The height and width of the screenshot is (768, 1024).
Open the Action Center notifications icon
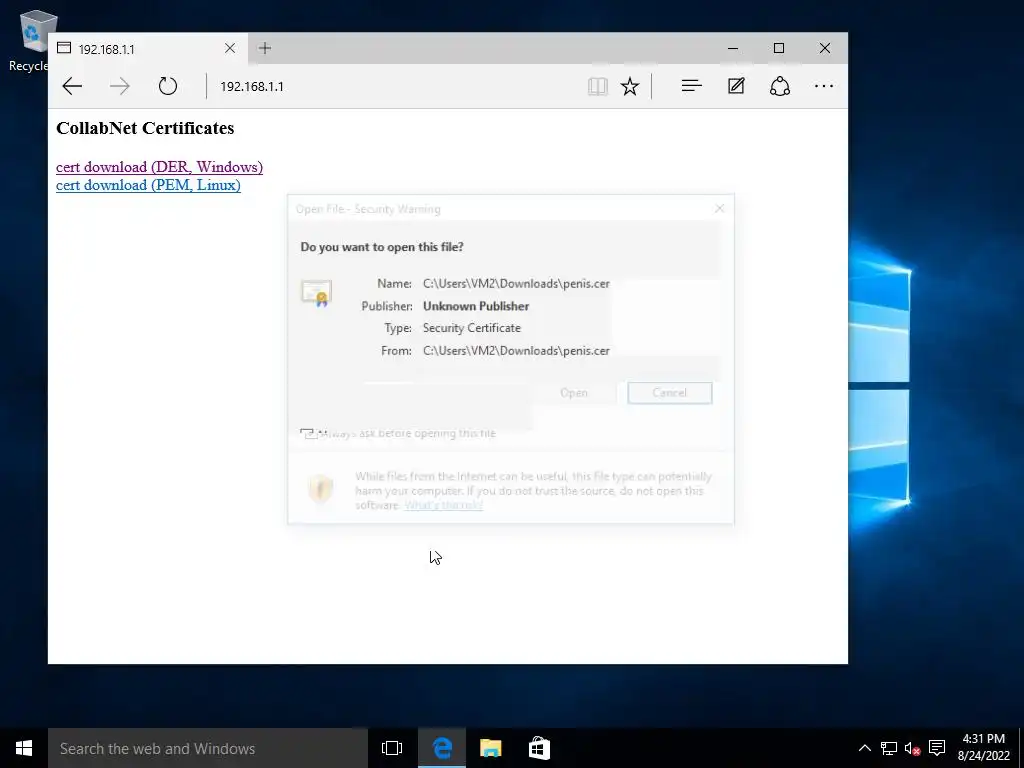(936, 748)
